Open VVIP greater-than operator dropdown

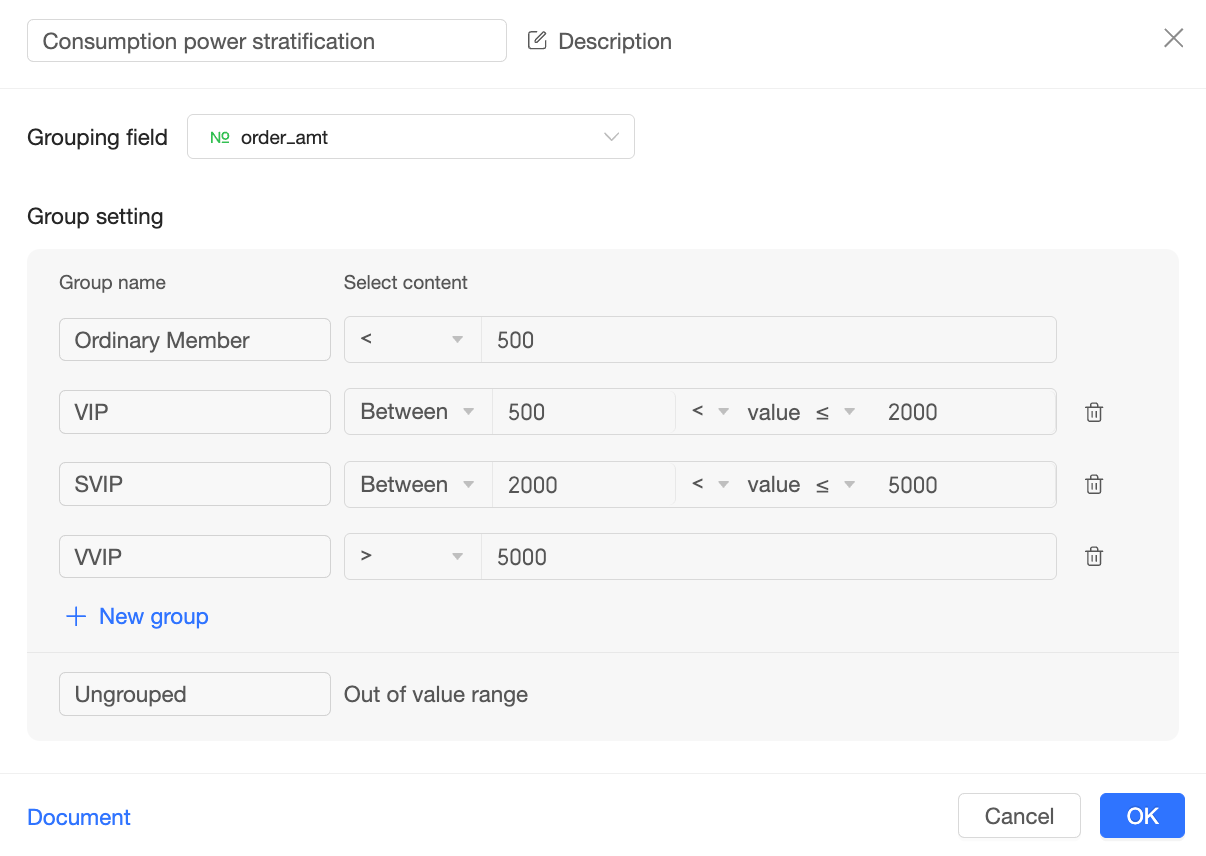413,557
